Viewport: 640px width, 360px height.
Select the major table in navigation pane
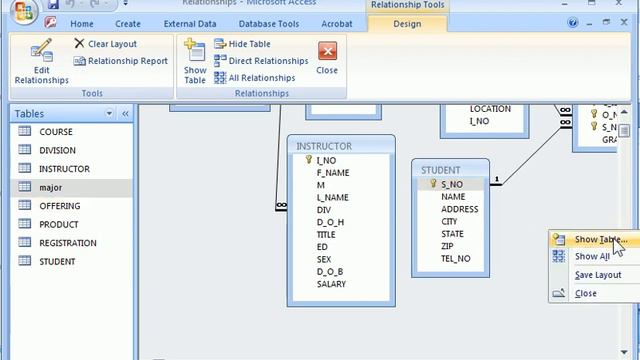(71, 187)
